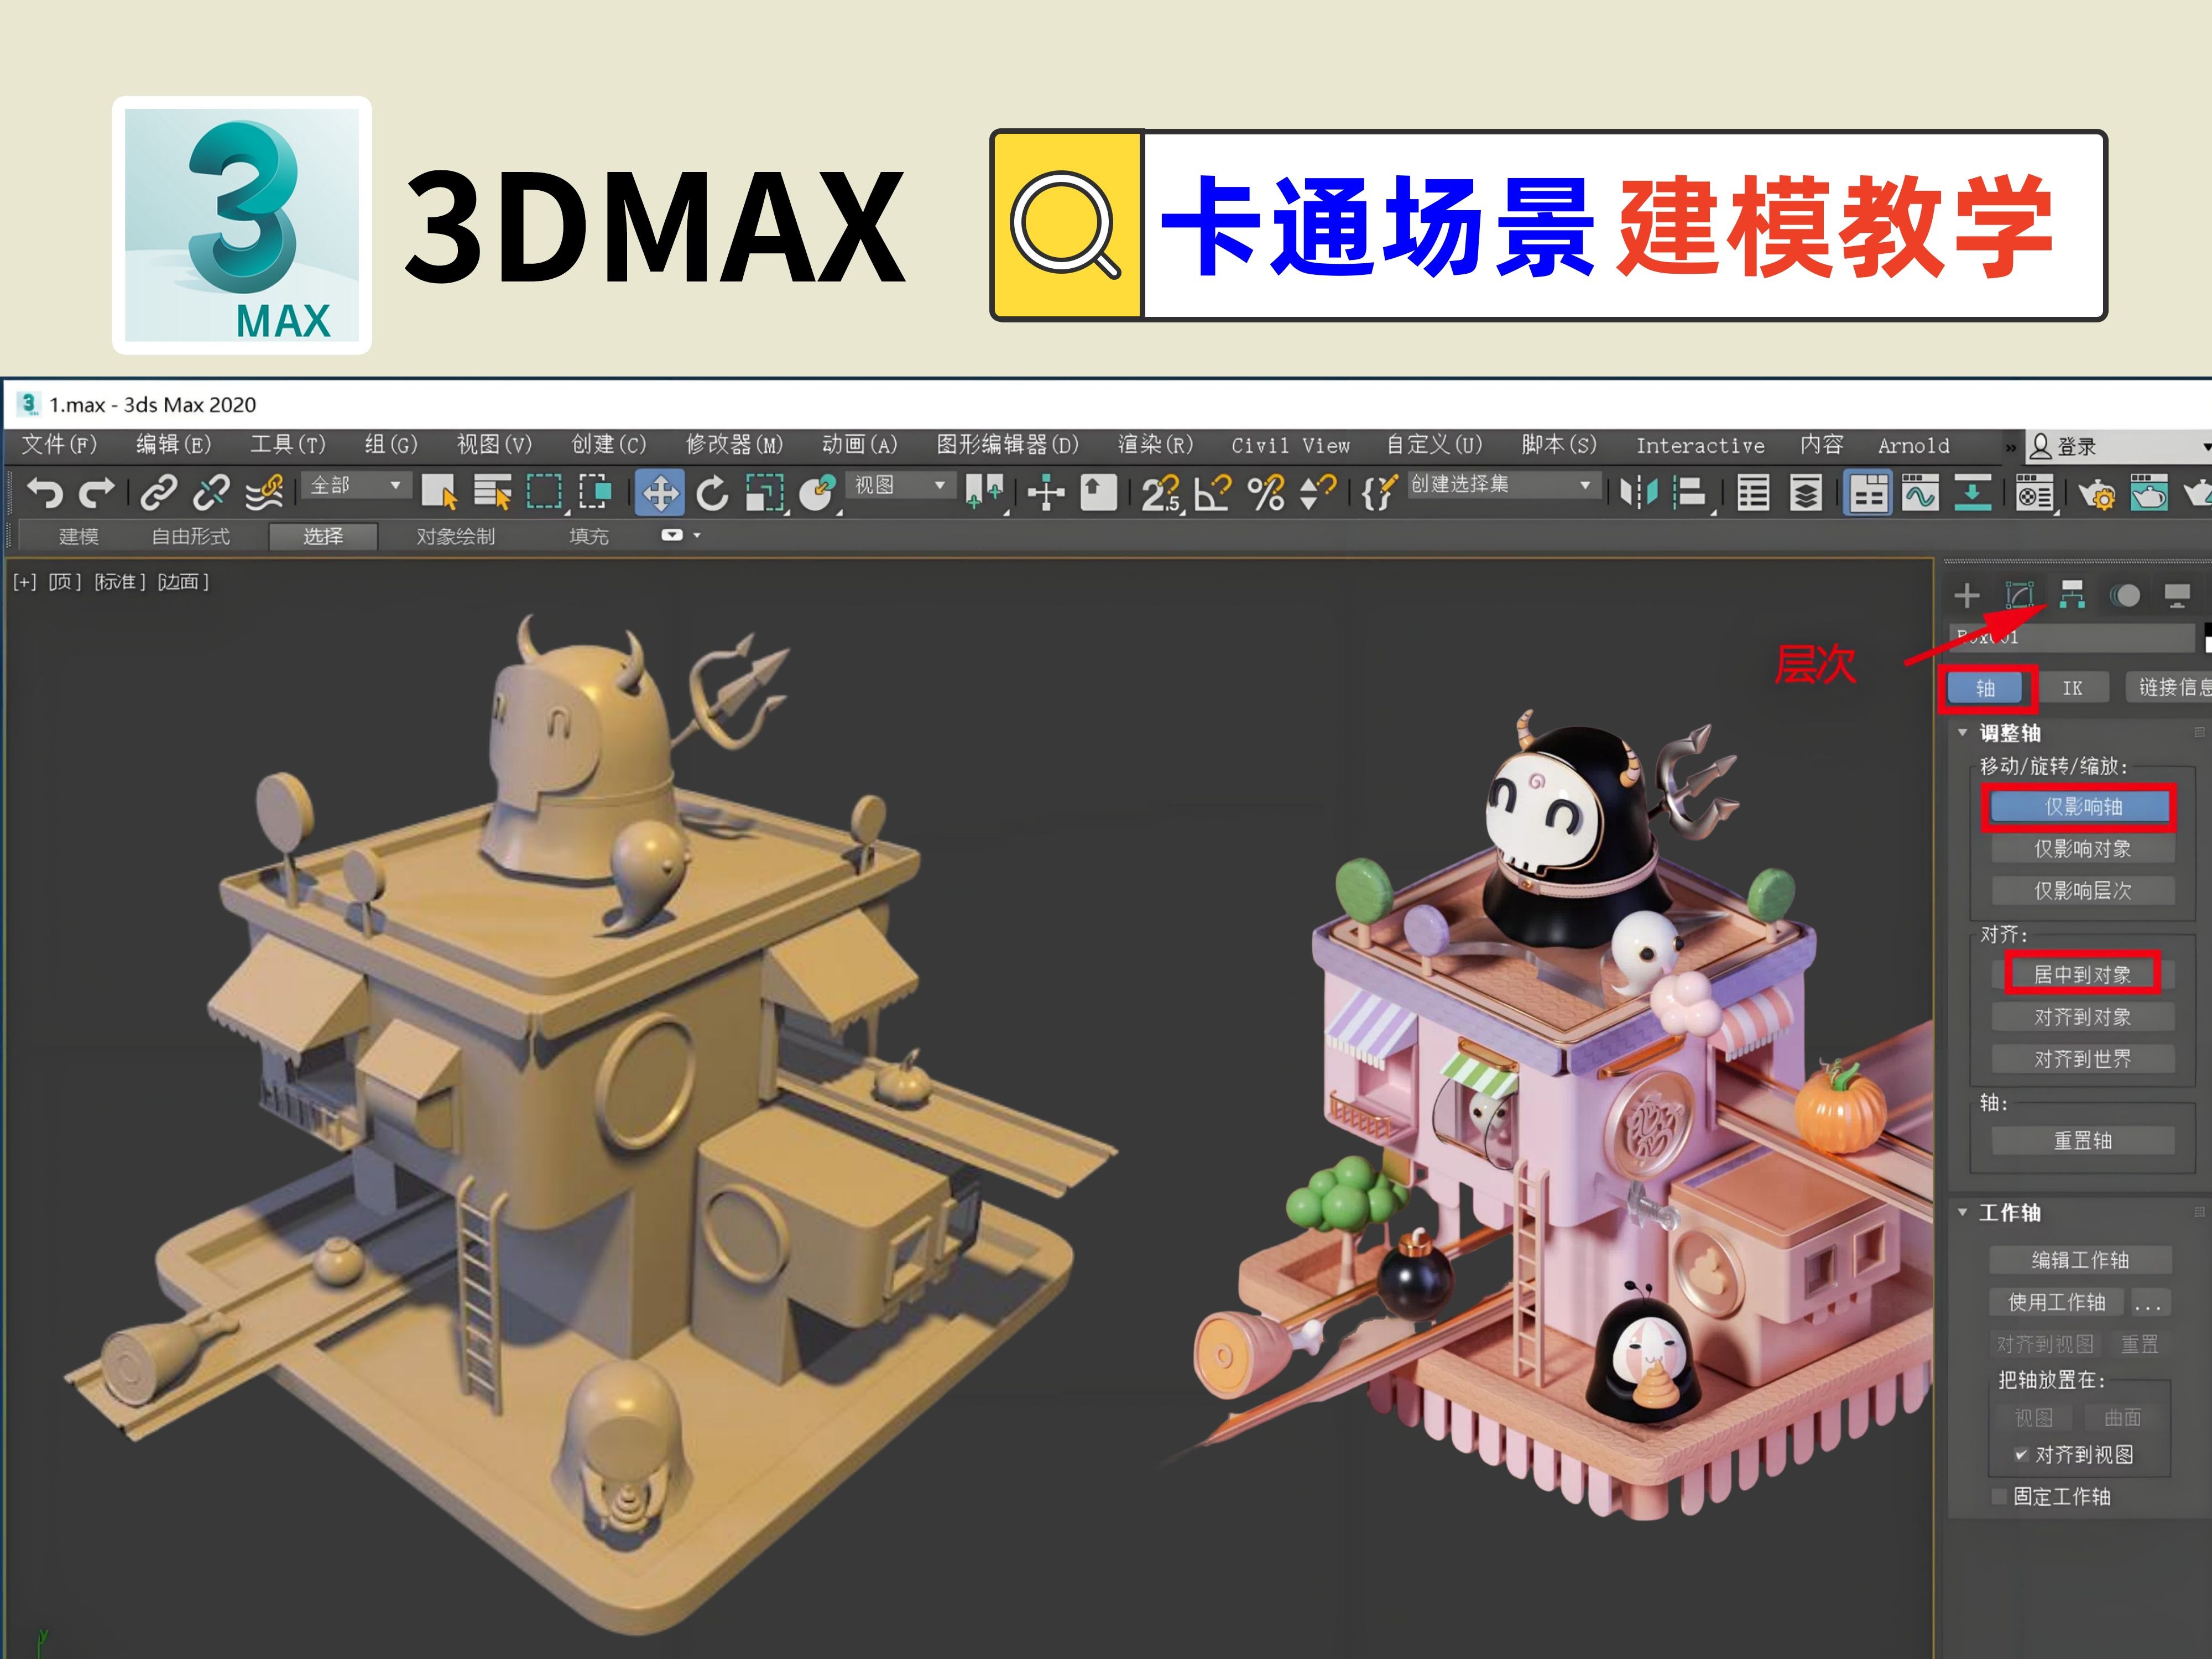This screenshot has height=1659, width=2212.
Task: Activate the Select Object cursor tool
Action: coord(439,493)
